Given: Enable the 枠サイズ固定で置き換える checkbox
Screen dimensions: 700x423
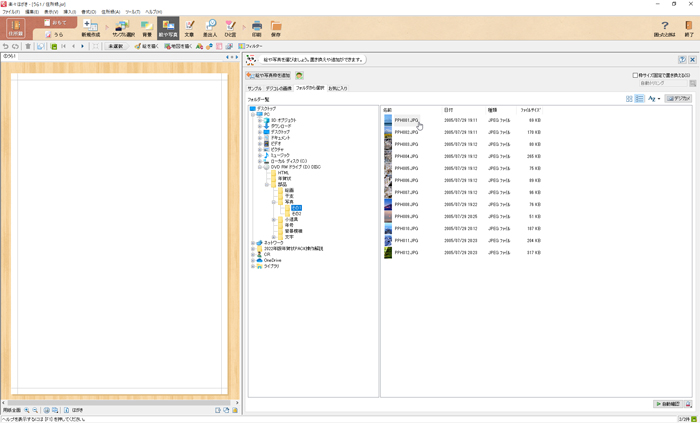Looking at the screenshot, I should coord(635,75).
